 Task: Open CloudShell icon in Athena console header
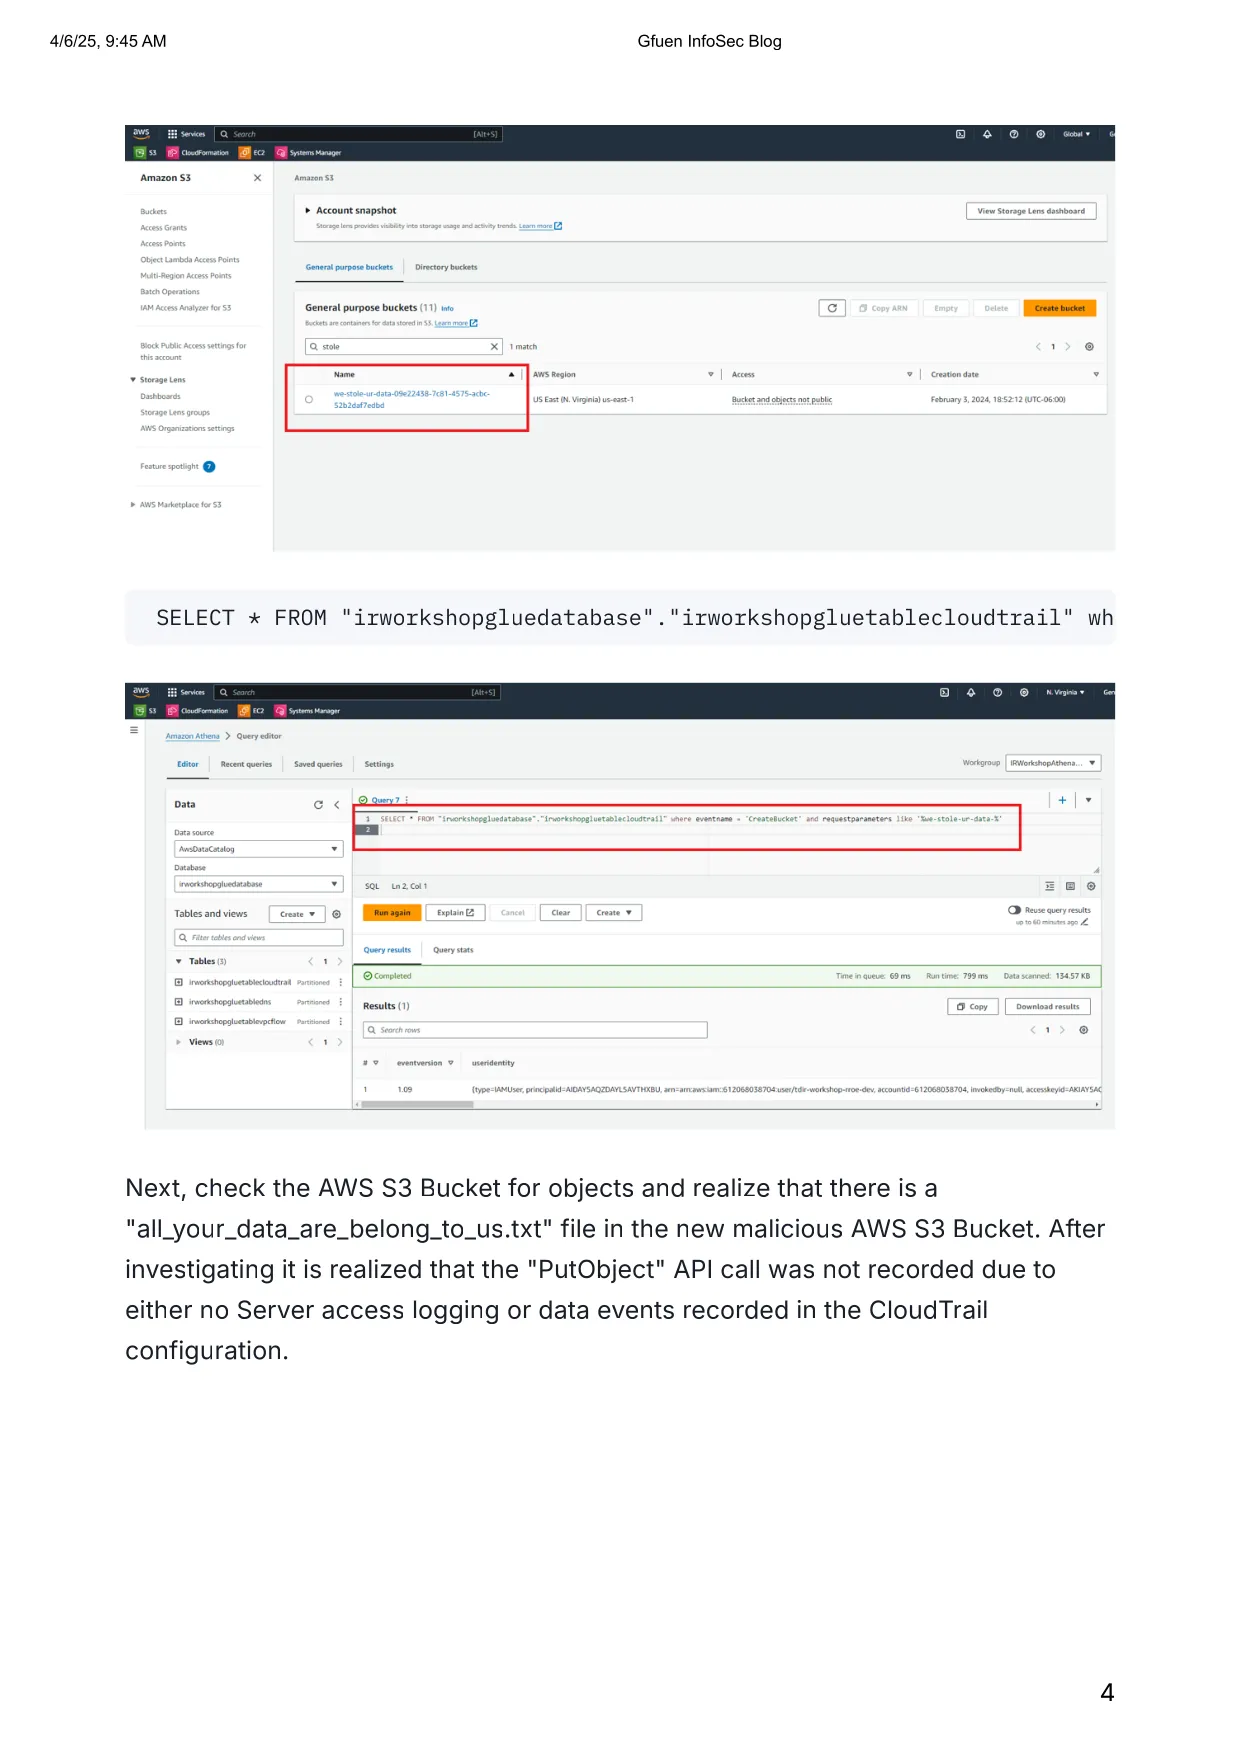[x=944, y=692]
